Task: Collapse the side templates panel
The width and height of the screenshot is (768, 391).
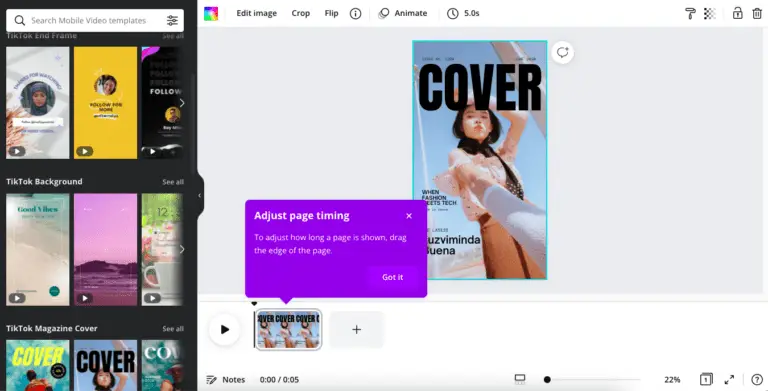Action: click(199, 196)
